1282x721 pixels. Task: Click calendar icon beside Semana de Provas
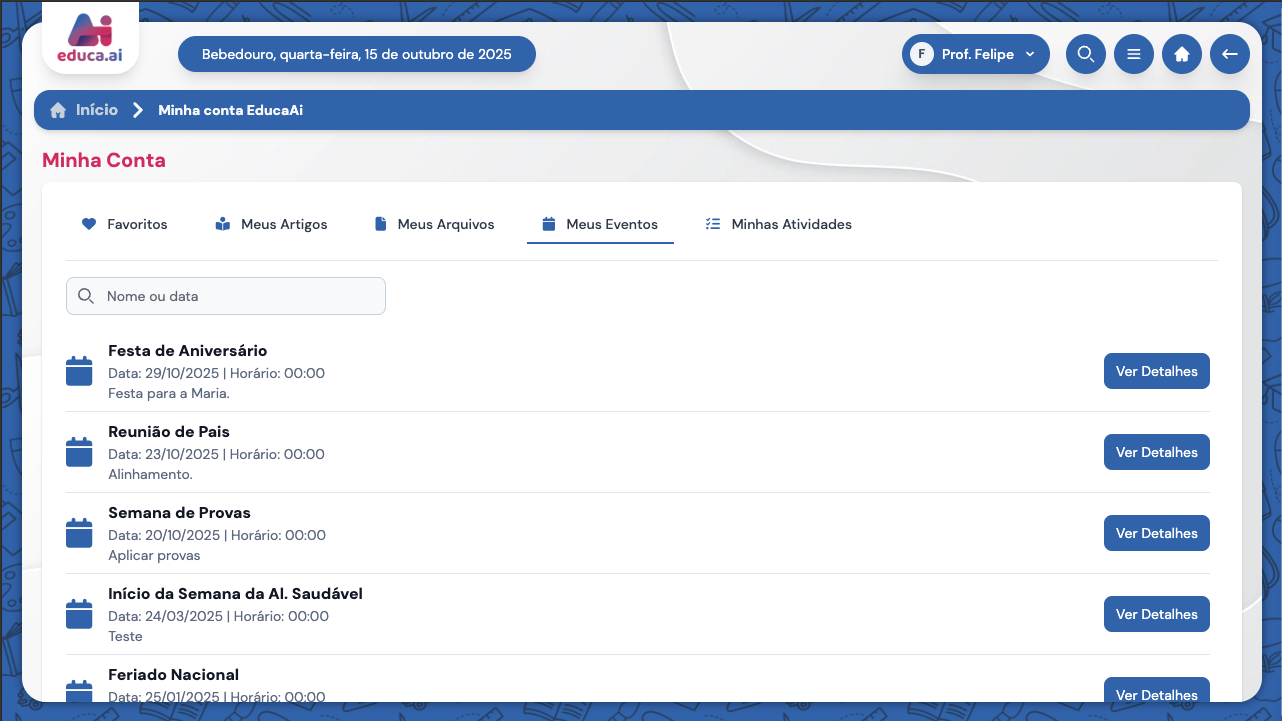[79, 533]
